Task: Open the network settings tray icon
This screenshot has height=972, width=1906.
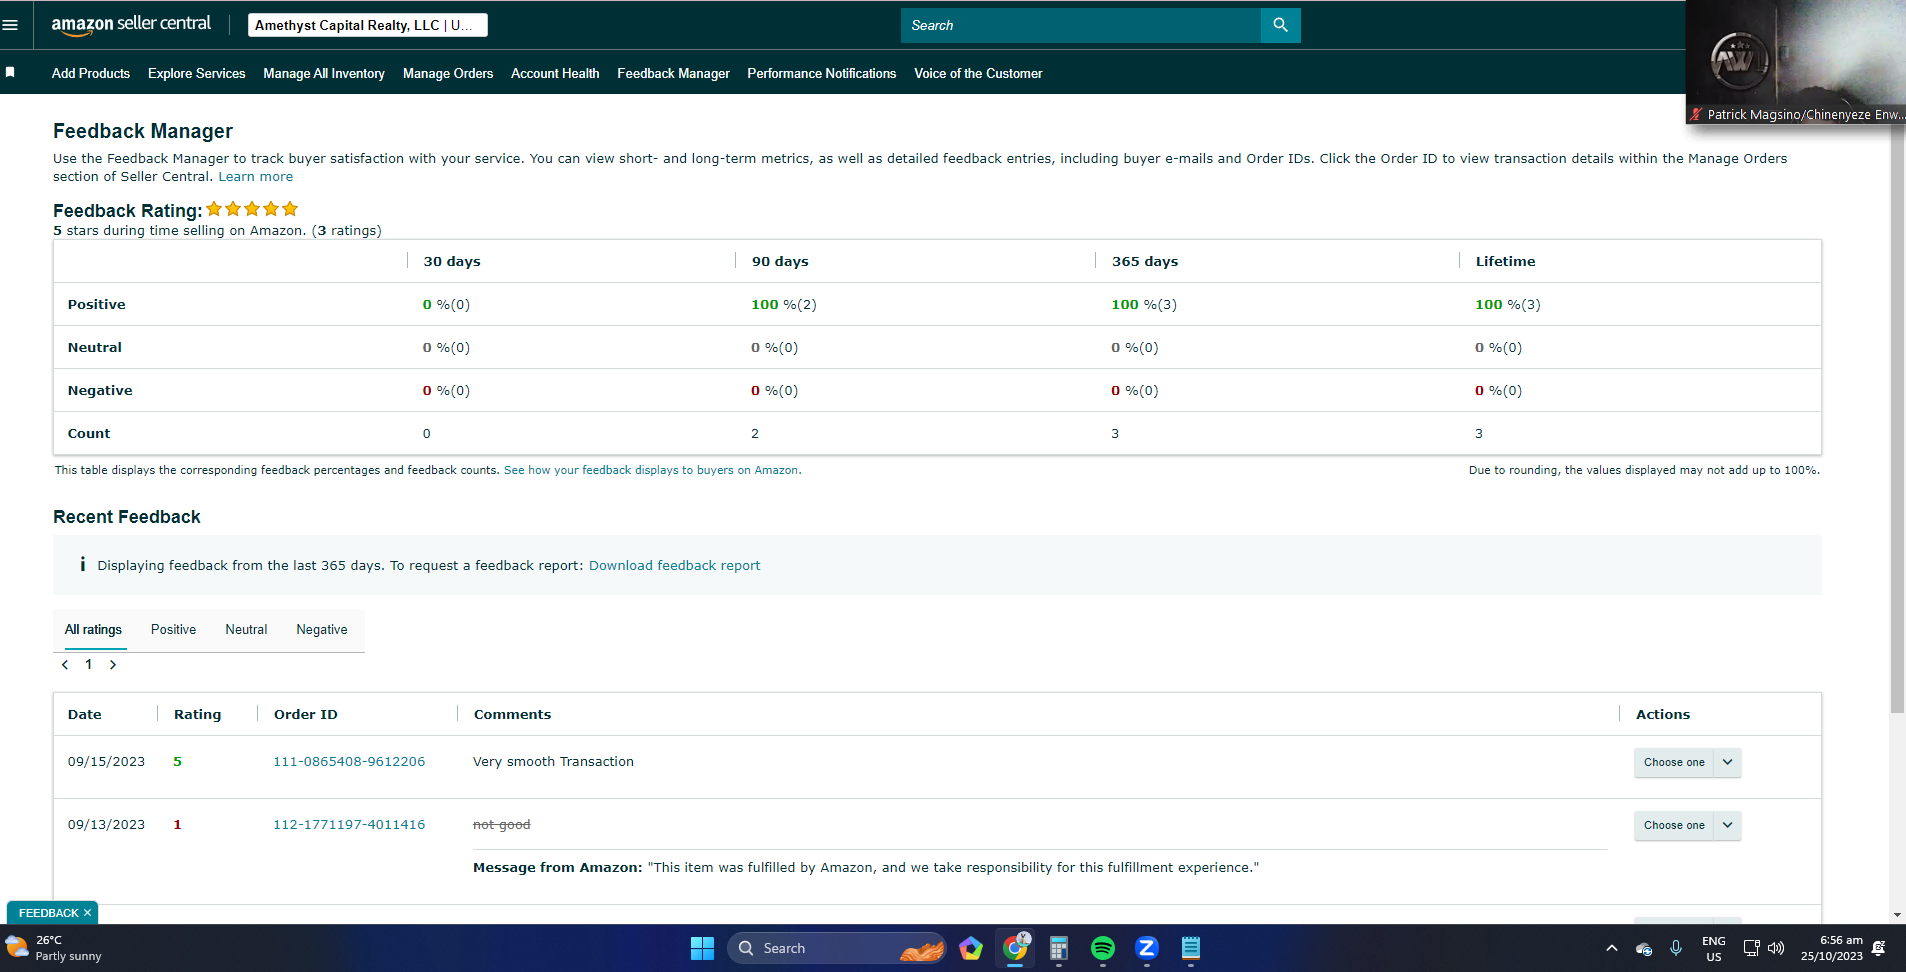Action: 1751,948
